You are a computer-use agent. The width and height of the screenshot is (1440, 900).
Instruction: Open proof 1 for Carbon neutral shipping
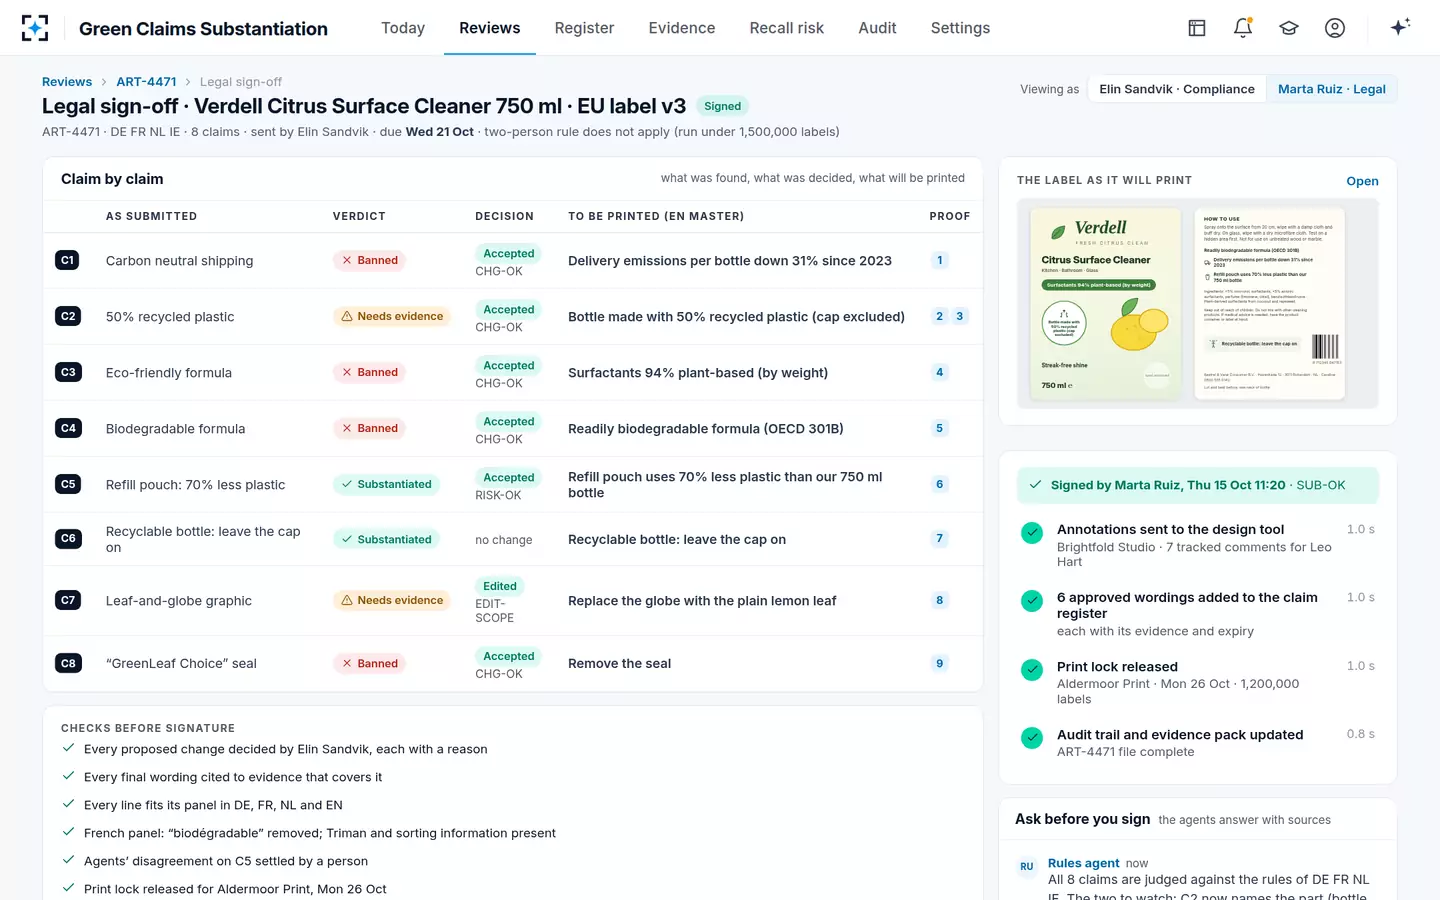click(940, 260)
